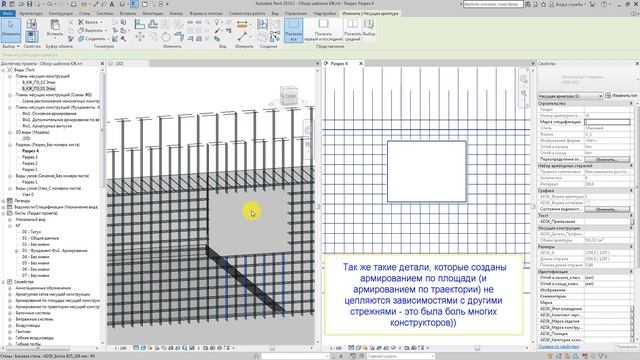
Task: Close the Разрез 4 view tab
Action: [361, 64]
